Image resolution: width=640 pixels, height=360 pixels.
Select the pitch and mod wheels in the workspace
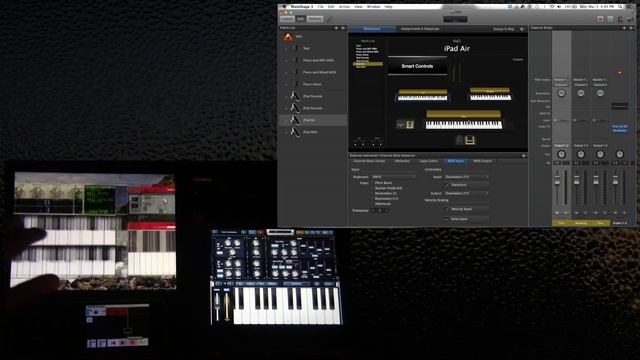pos(457,72)
